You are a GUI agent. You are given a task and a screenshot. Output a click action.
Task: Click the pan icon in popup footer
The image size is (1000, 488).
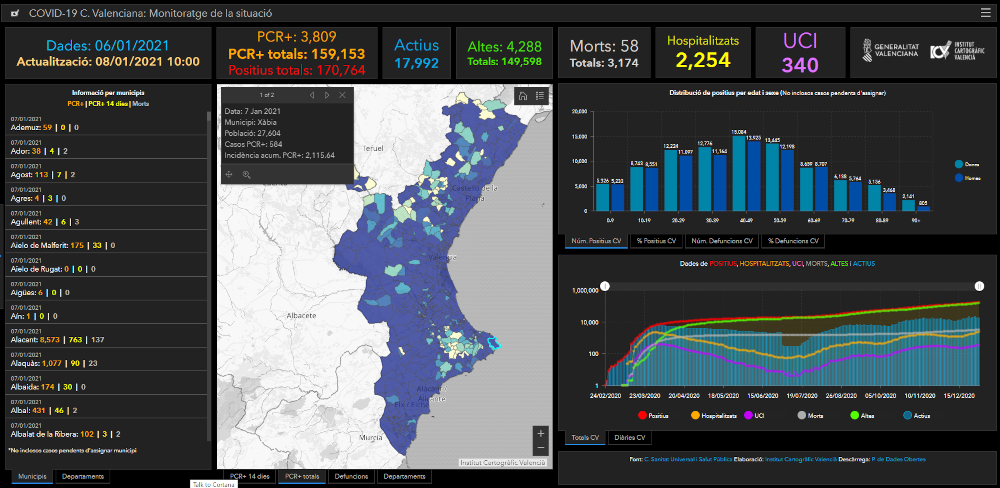228,174
